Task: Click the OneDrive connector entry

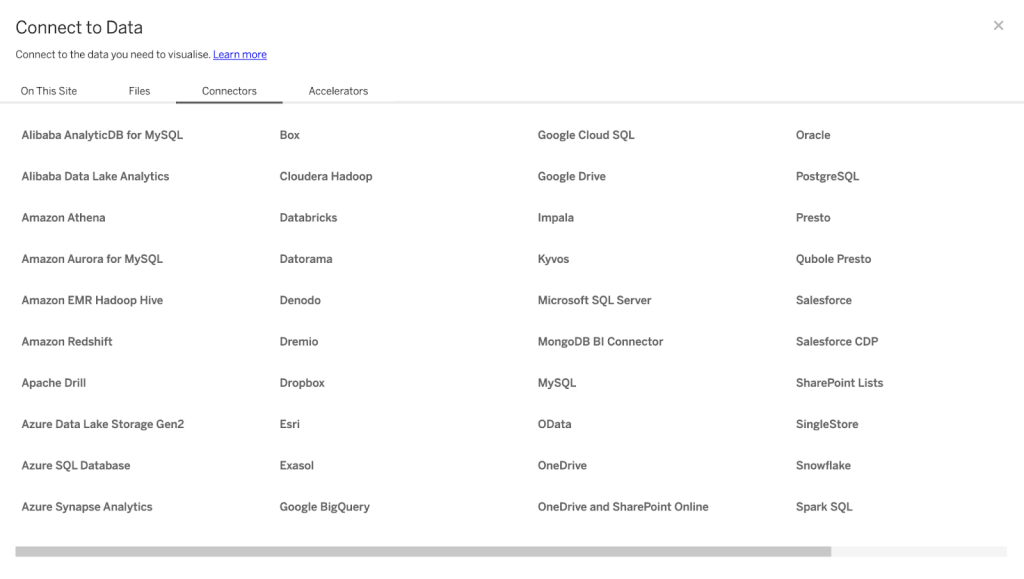Action: click(562, 465)
